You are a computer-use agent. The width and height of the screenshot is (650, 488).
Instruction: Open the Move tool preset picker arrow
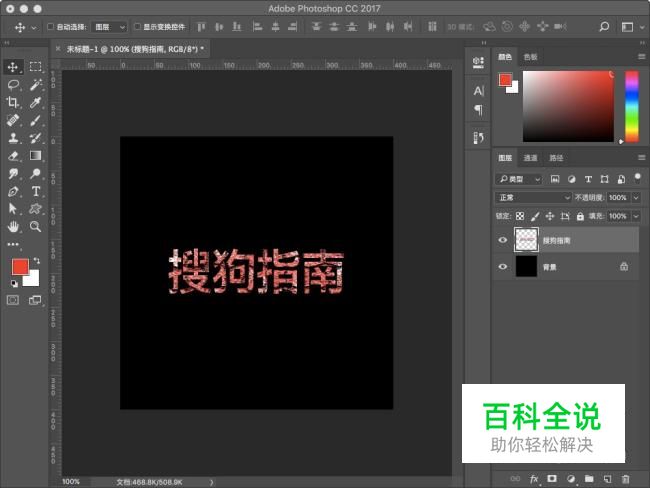pyautogui.click(x=34, y=28)
